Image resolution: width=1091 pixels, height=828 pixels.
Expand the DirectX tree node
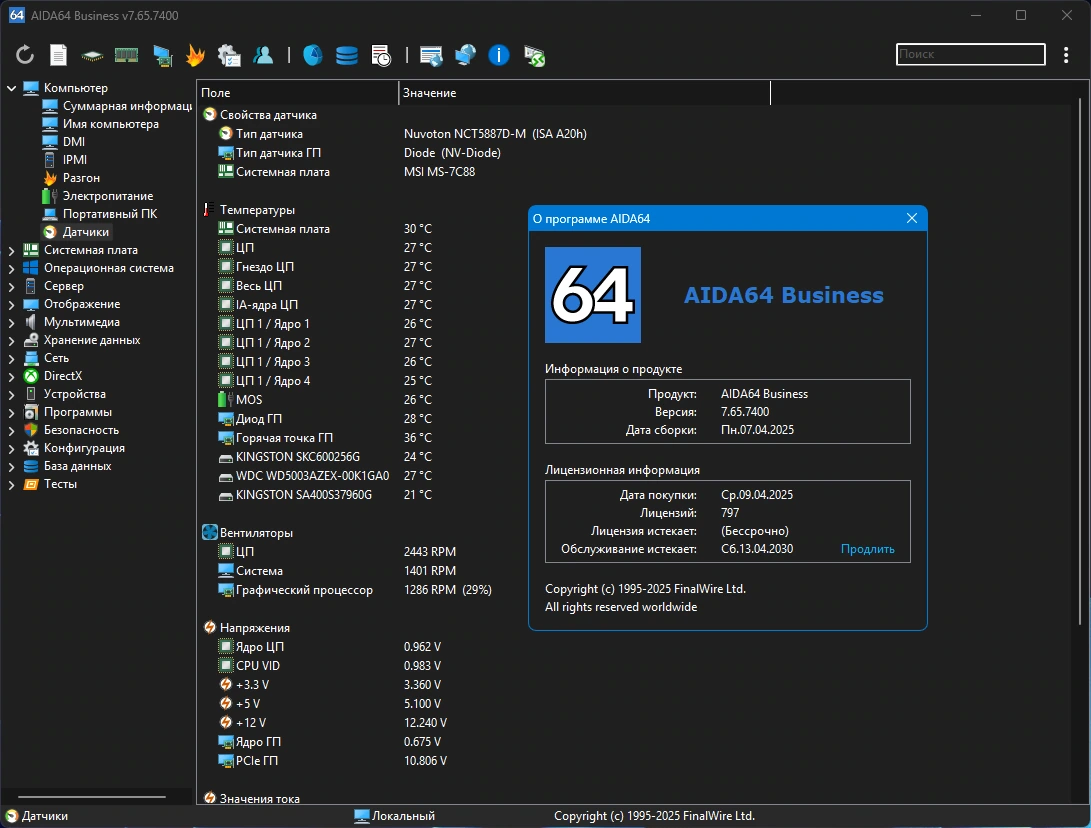click(11, 376)
